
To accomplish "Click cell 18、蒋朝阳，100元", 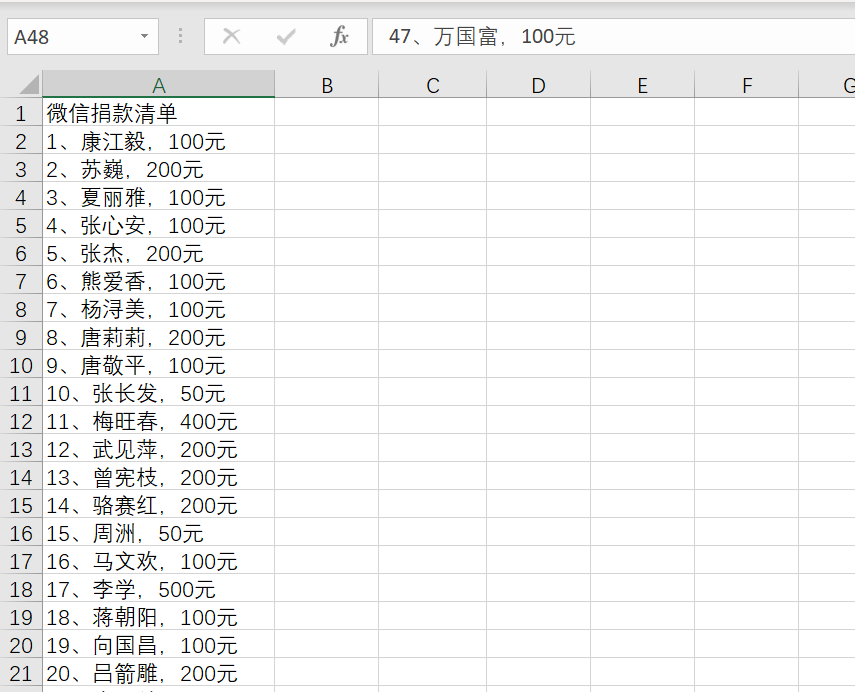I will [158, 617].
